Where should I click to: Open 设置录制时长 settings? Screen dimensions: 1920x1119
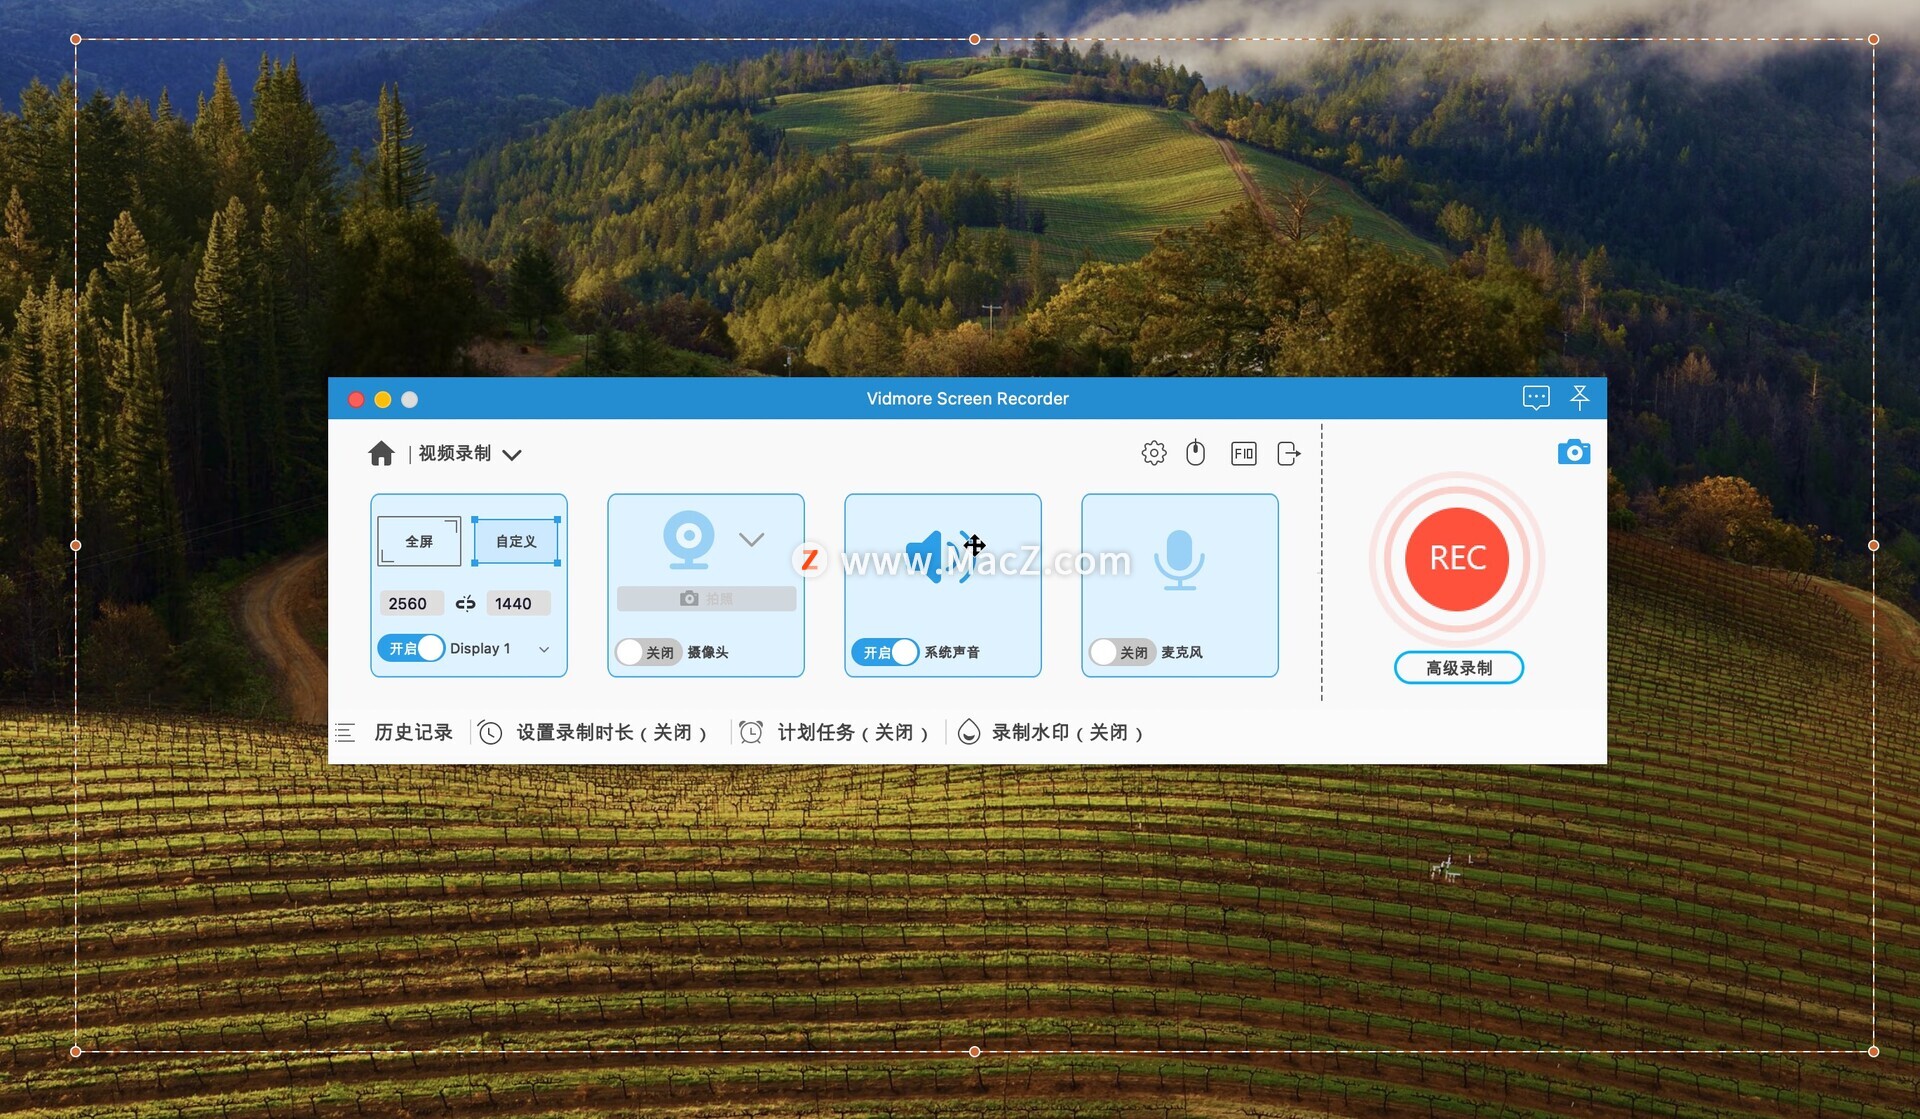611,733
